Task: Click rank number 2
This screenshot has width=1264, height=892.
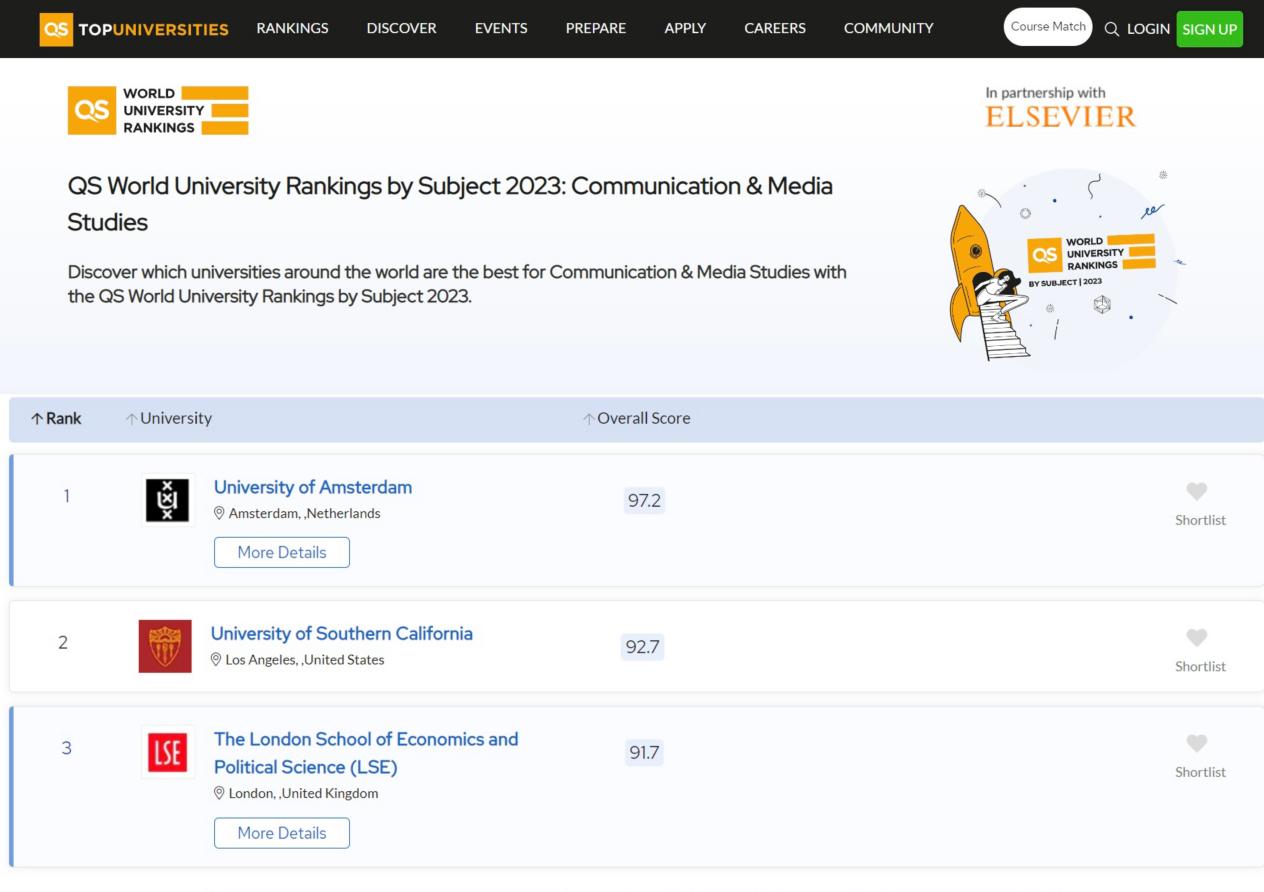Action: tap(63, 642)
